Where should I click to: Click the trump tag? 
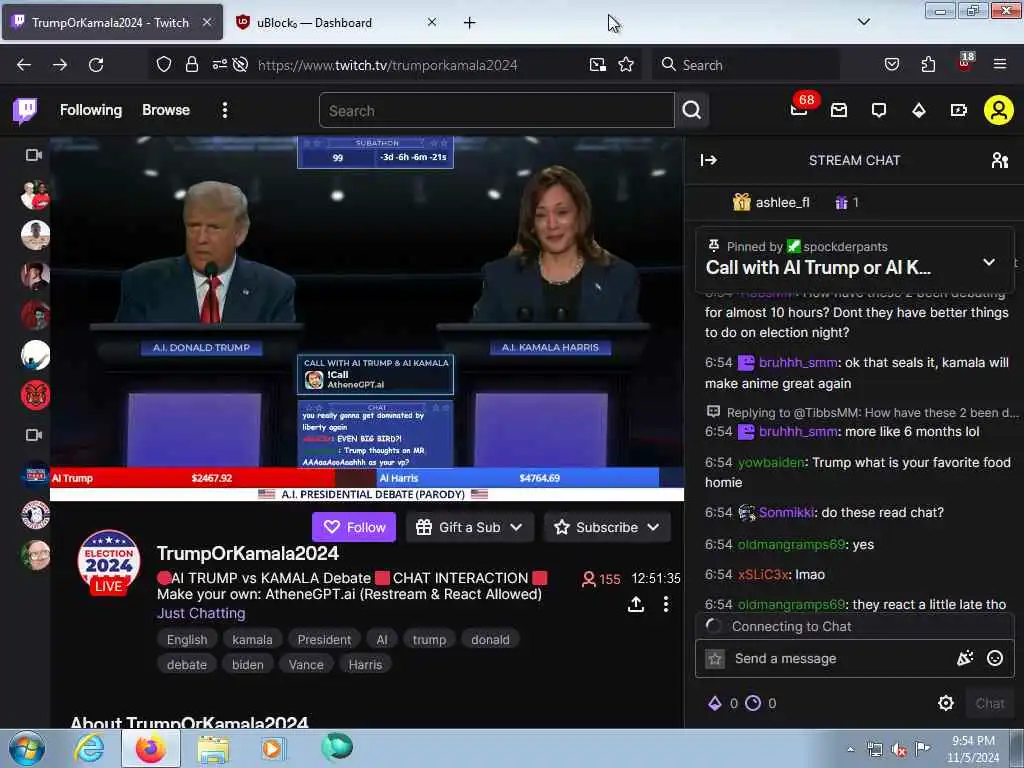429,639
